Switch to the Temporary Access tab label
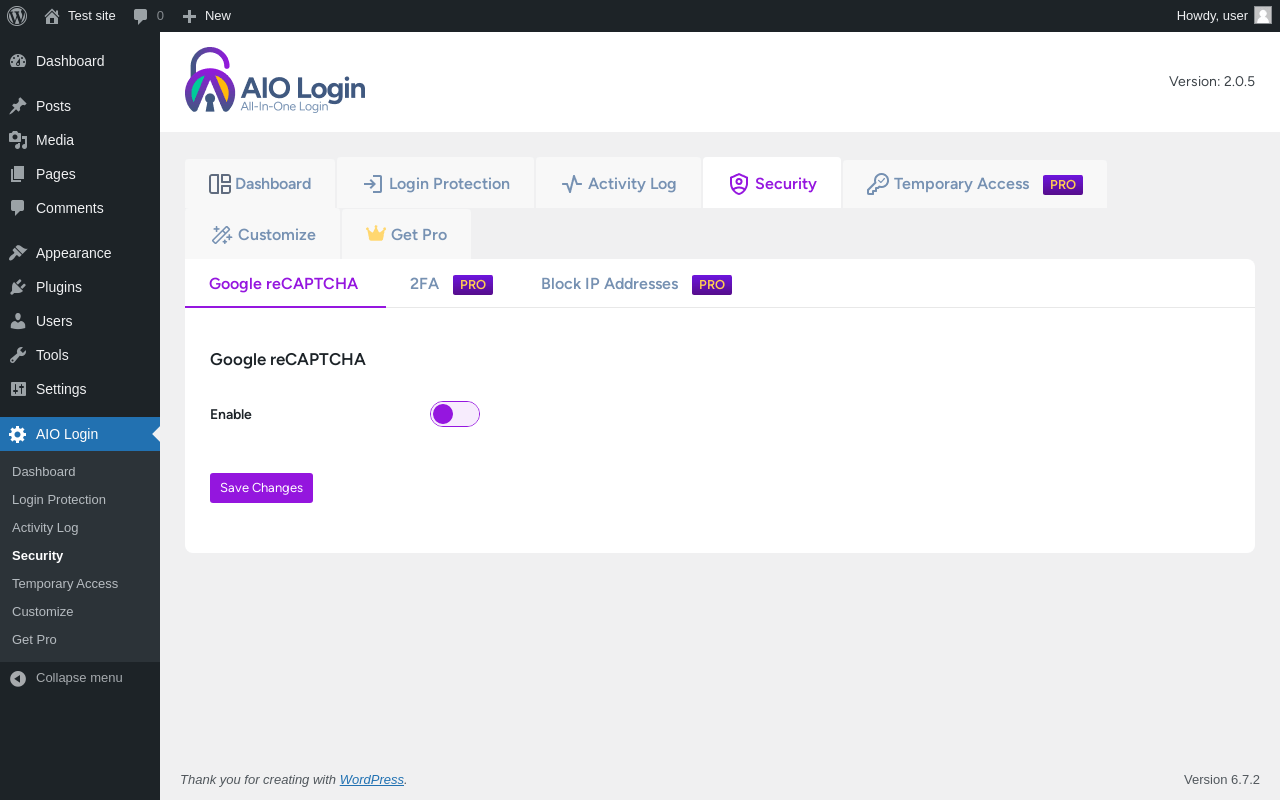 [962, 184]
